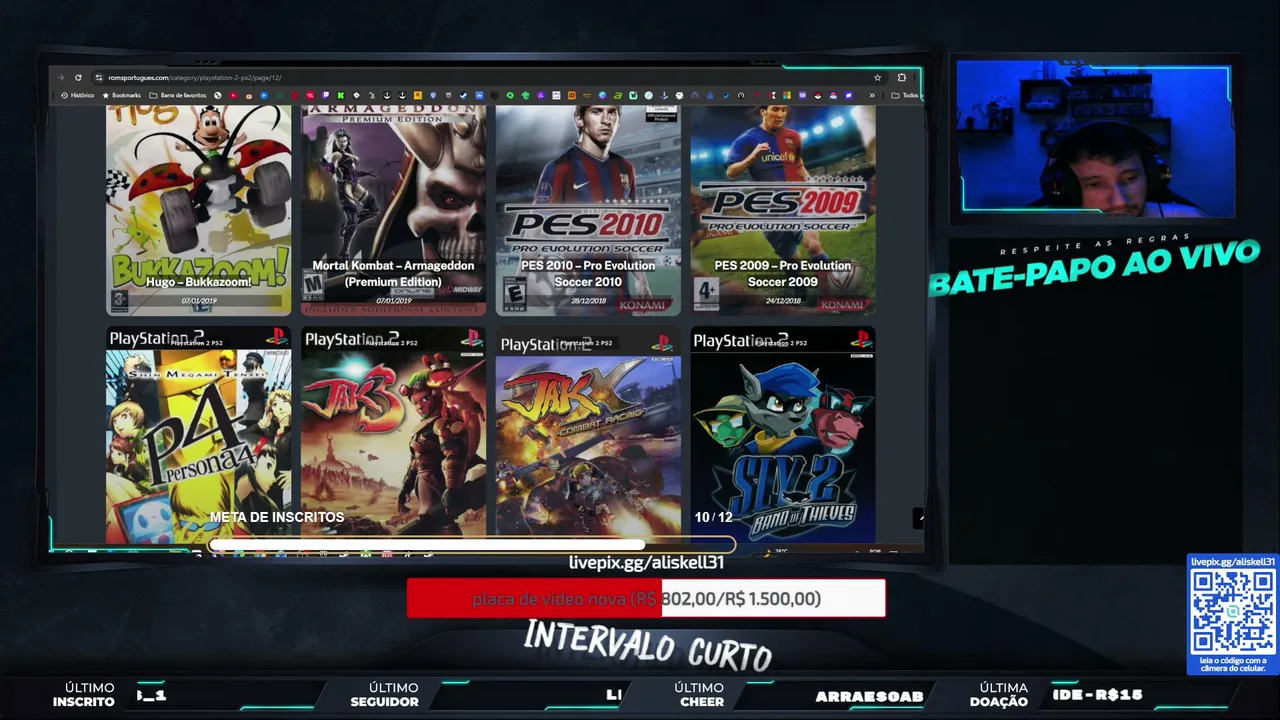Click the Meta de Inscritos progress bar

472,546
